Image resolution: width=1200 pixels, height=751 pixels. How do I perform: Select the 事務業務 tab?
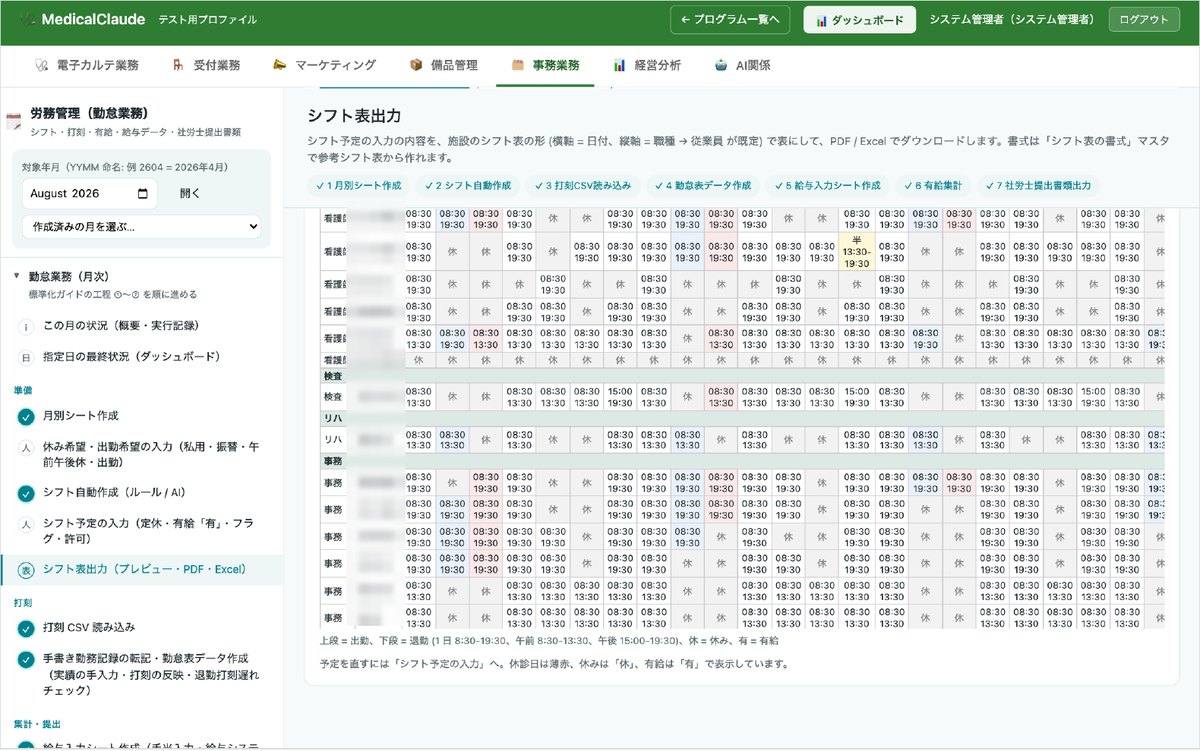(x=545, y=65)
